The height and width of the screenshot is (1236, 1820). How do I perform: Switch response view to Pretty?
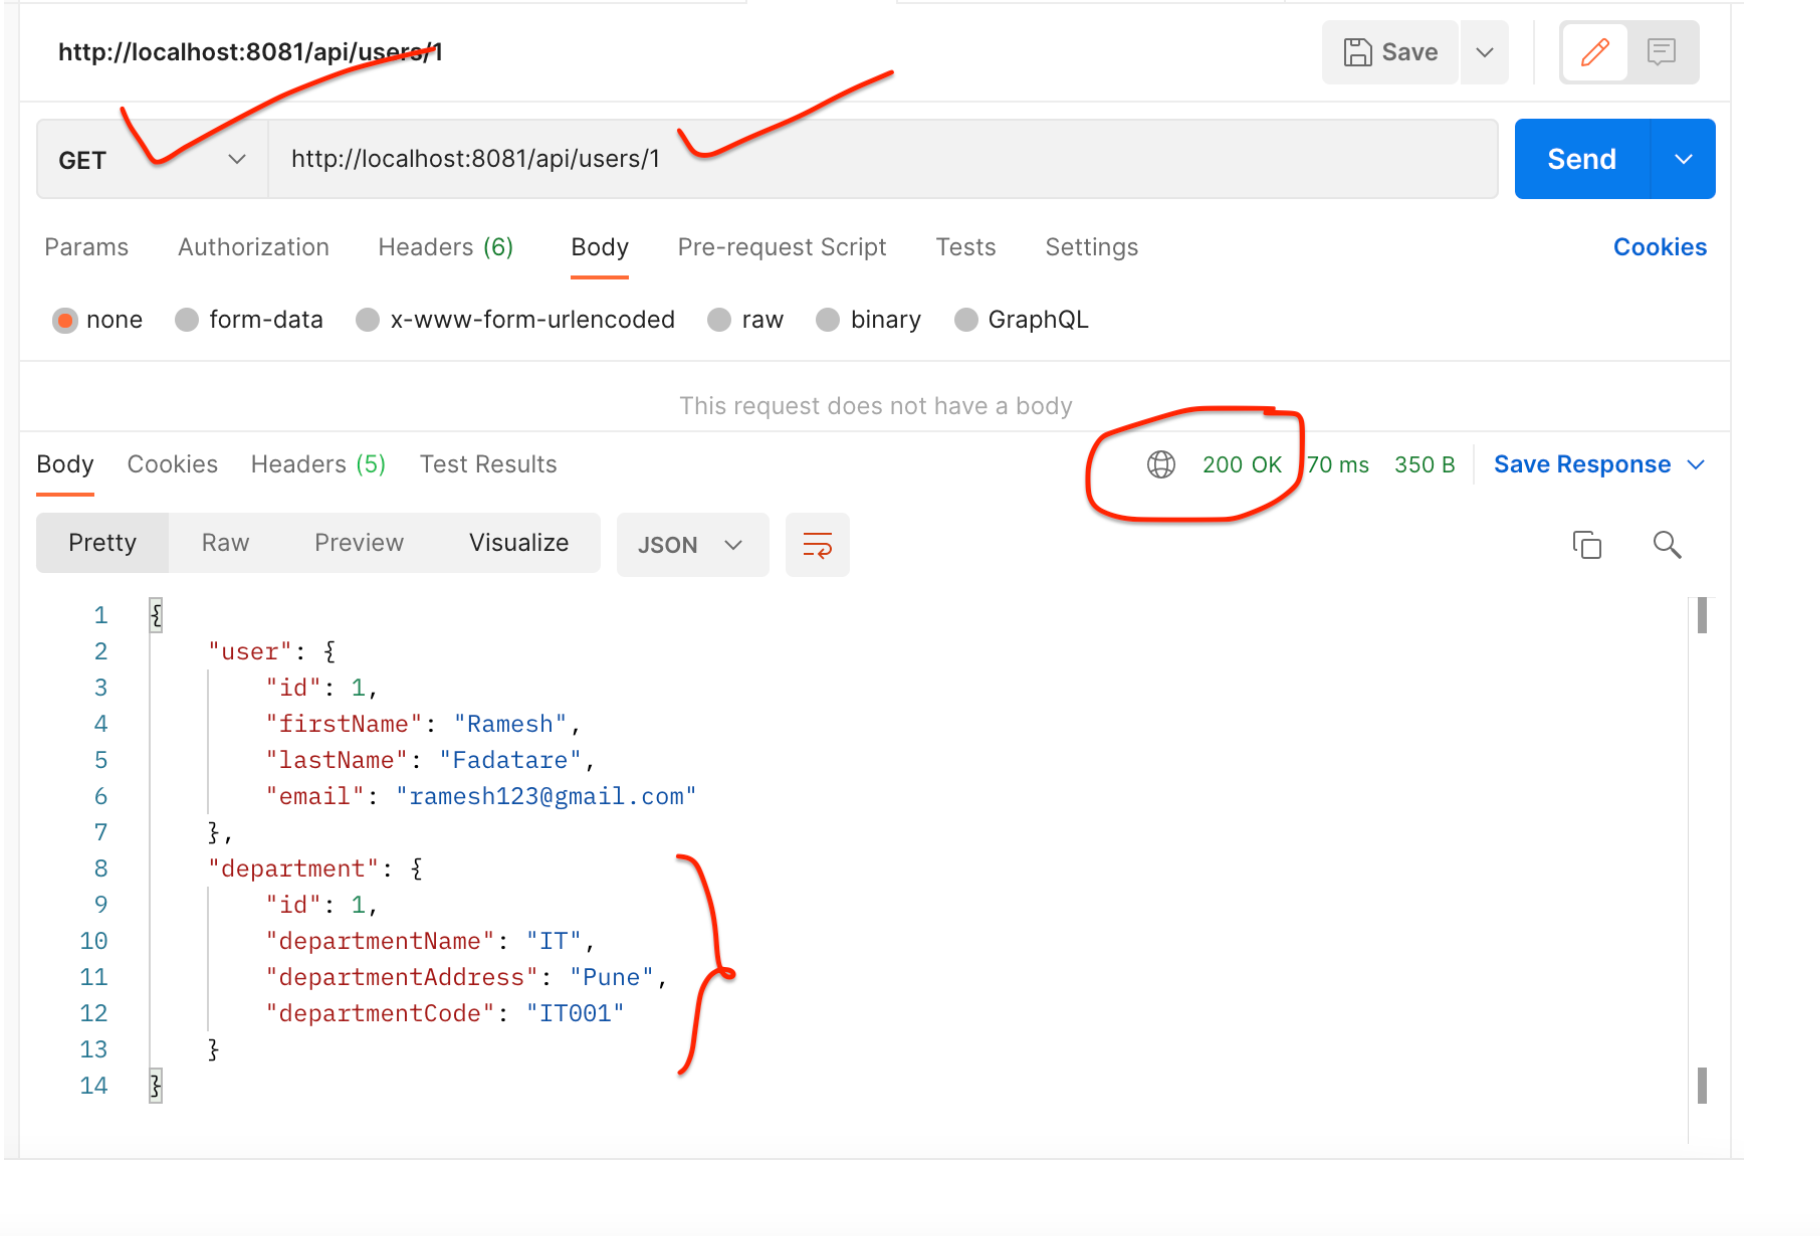102,543
